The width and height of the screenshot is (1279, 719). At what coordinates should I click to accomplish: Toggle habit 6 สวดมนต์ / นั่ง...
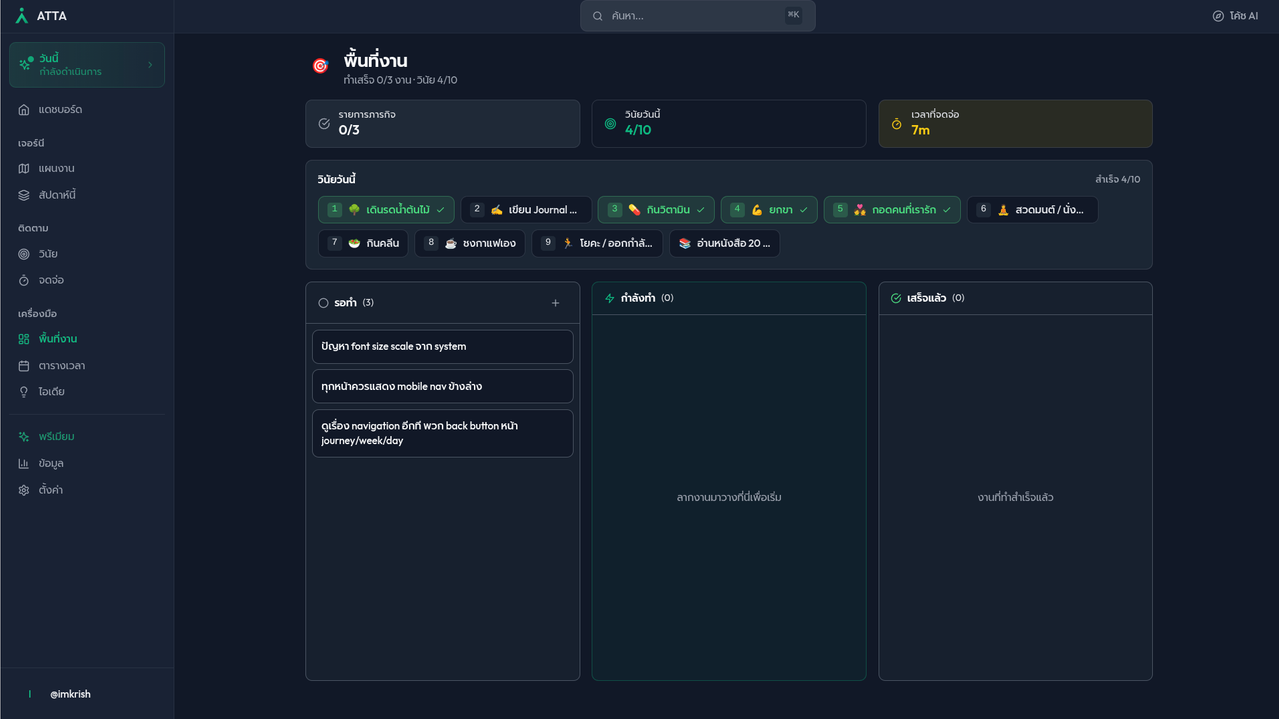click(1032, 210)
